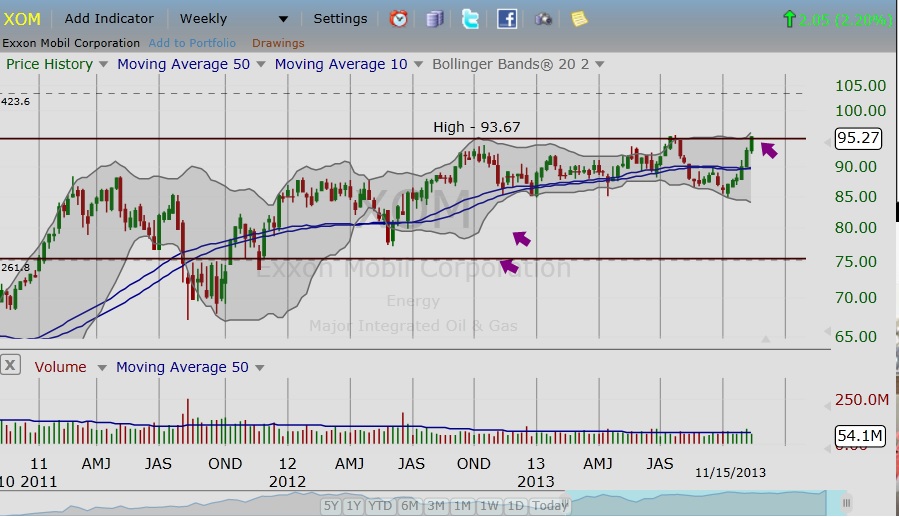The height and width of the screenshot is (517, 899).
Task: Open the yellow sticky note icon
Action: tap(579, 18)
